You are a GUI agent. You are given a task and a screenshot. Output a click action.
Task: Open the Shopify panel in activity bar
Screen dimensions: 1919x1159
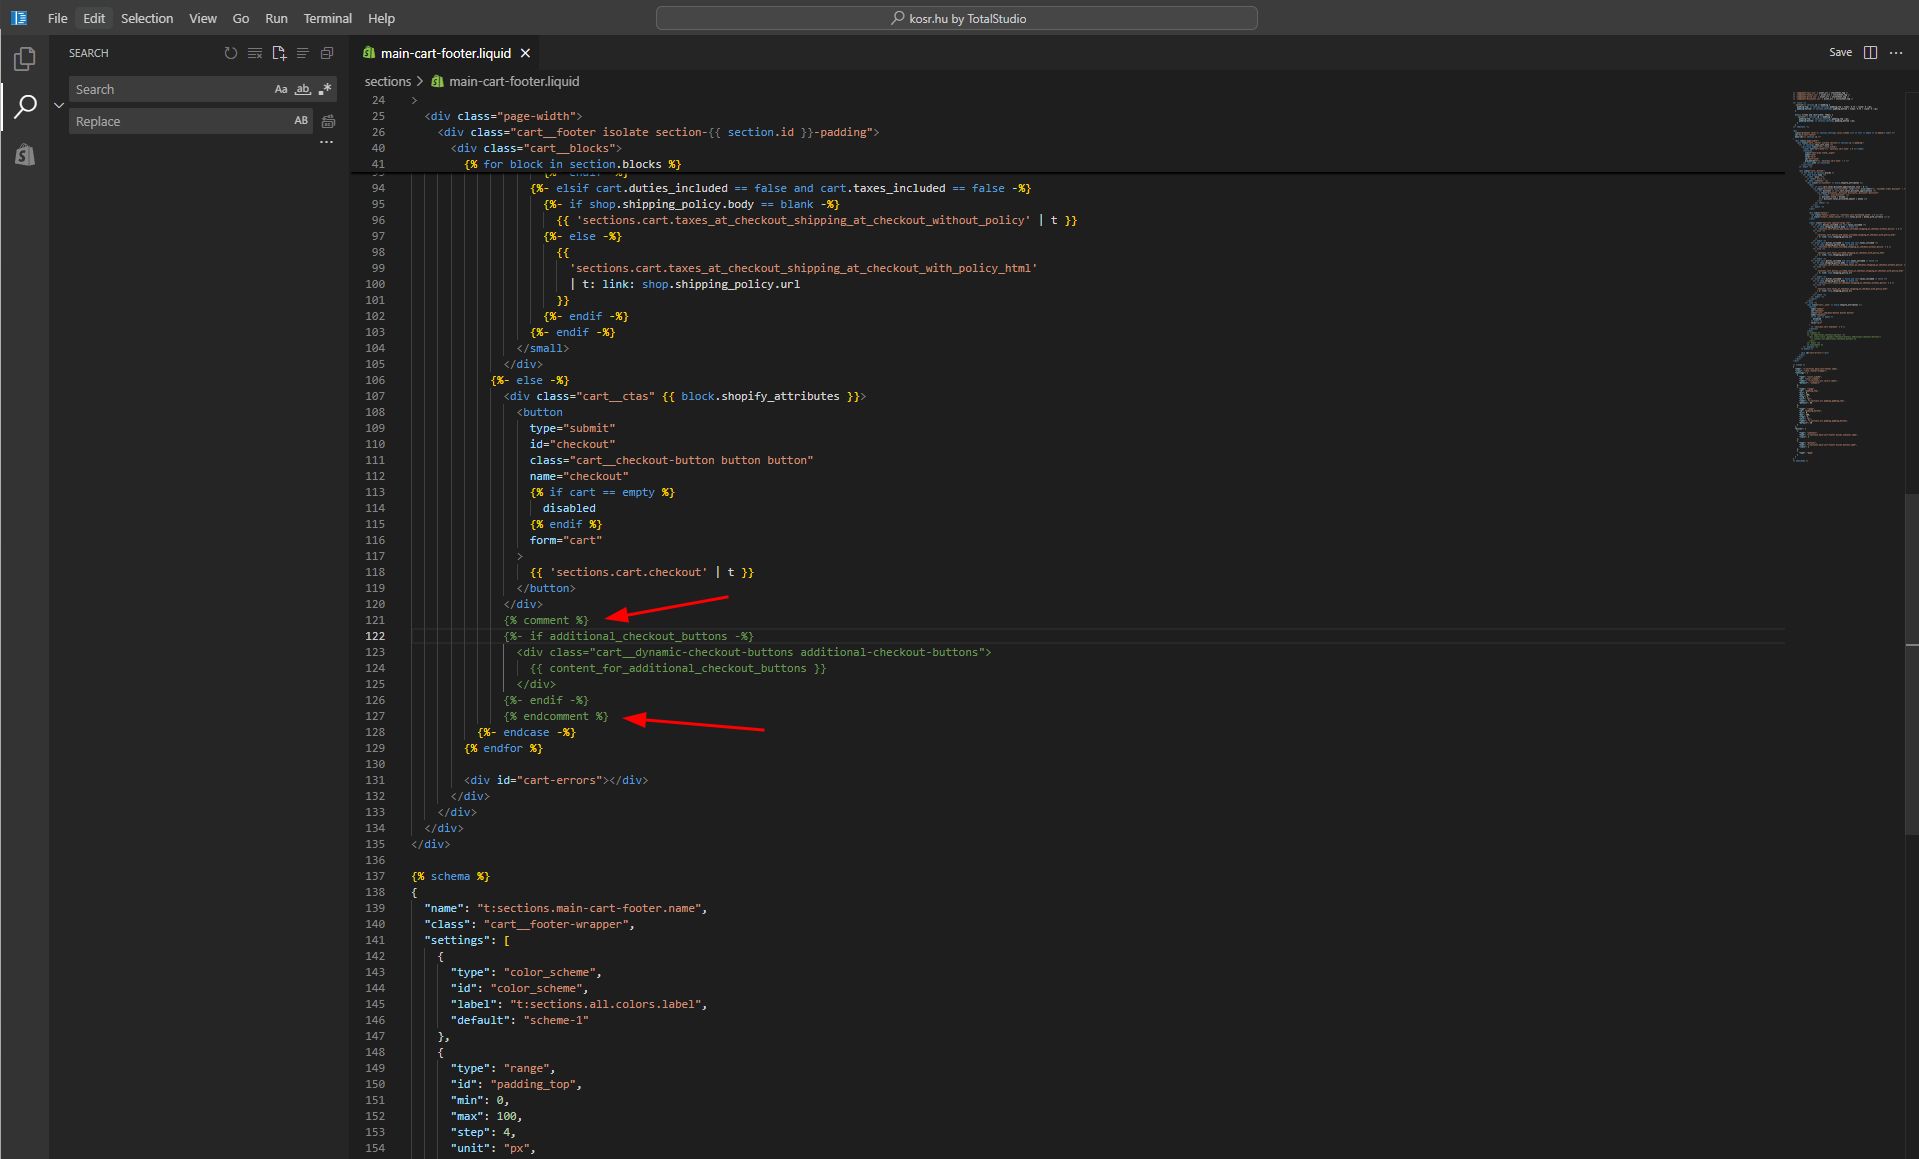(25, 154)
